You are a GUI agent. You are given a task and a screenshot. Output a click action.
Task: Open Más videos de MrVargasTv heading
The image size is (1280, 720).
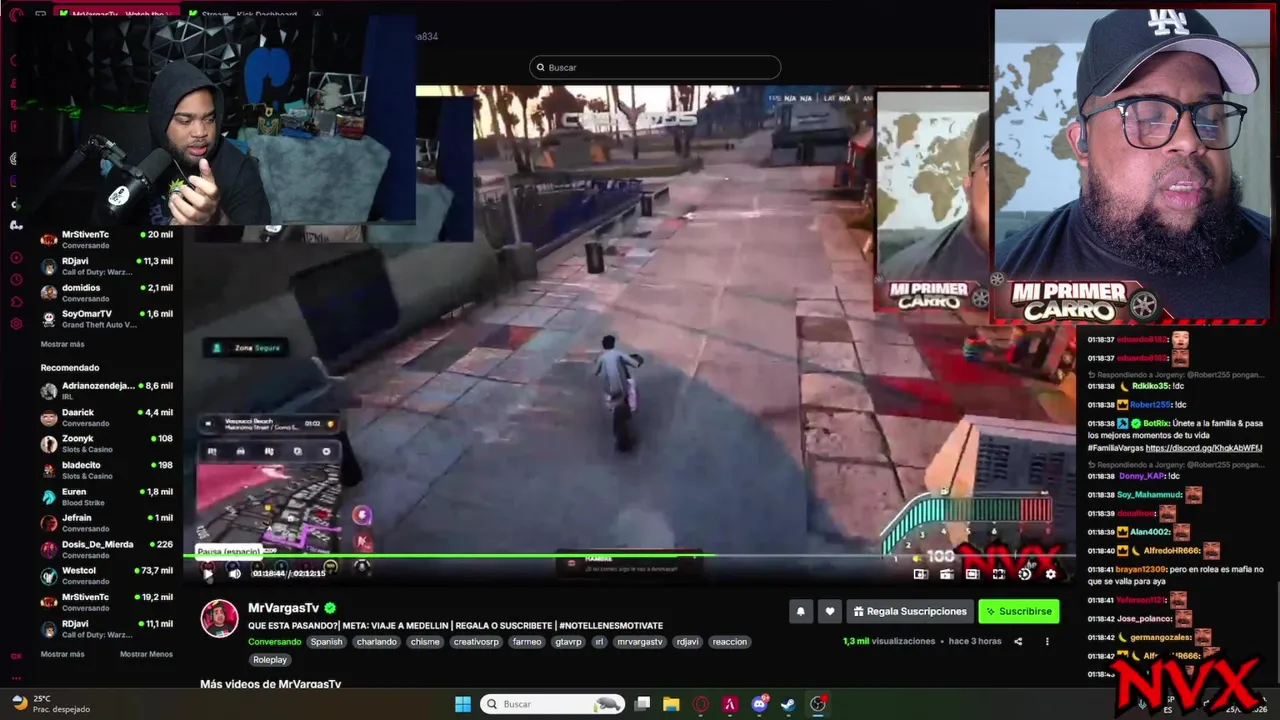pyautogui.click(x=270, y=684)
